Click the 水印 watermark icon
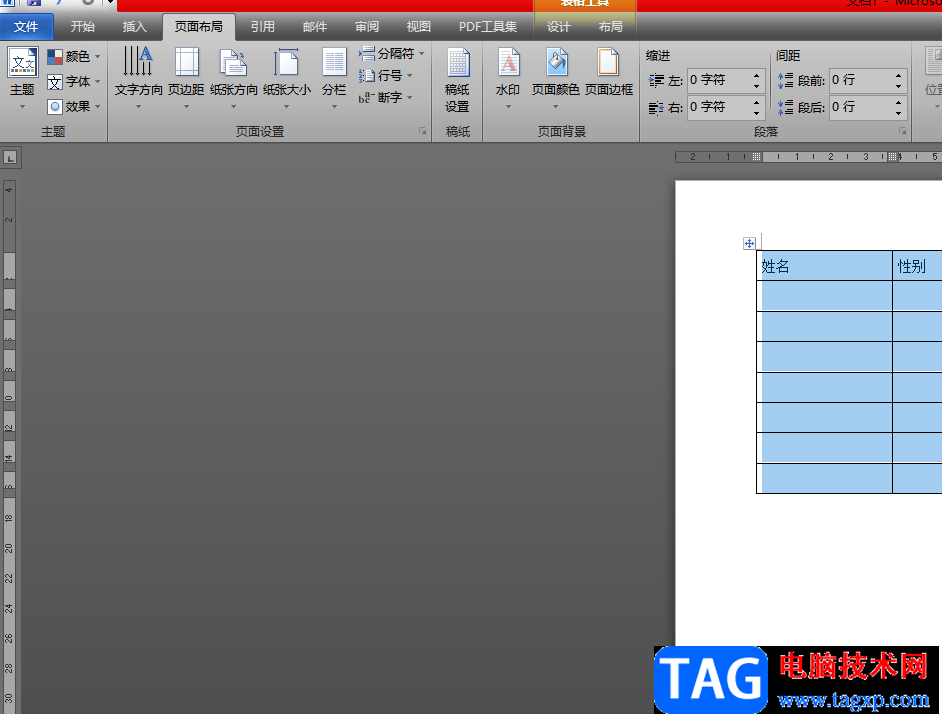The width and height of the screenshot is (942, 714). click(x=508, y=63)
